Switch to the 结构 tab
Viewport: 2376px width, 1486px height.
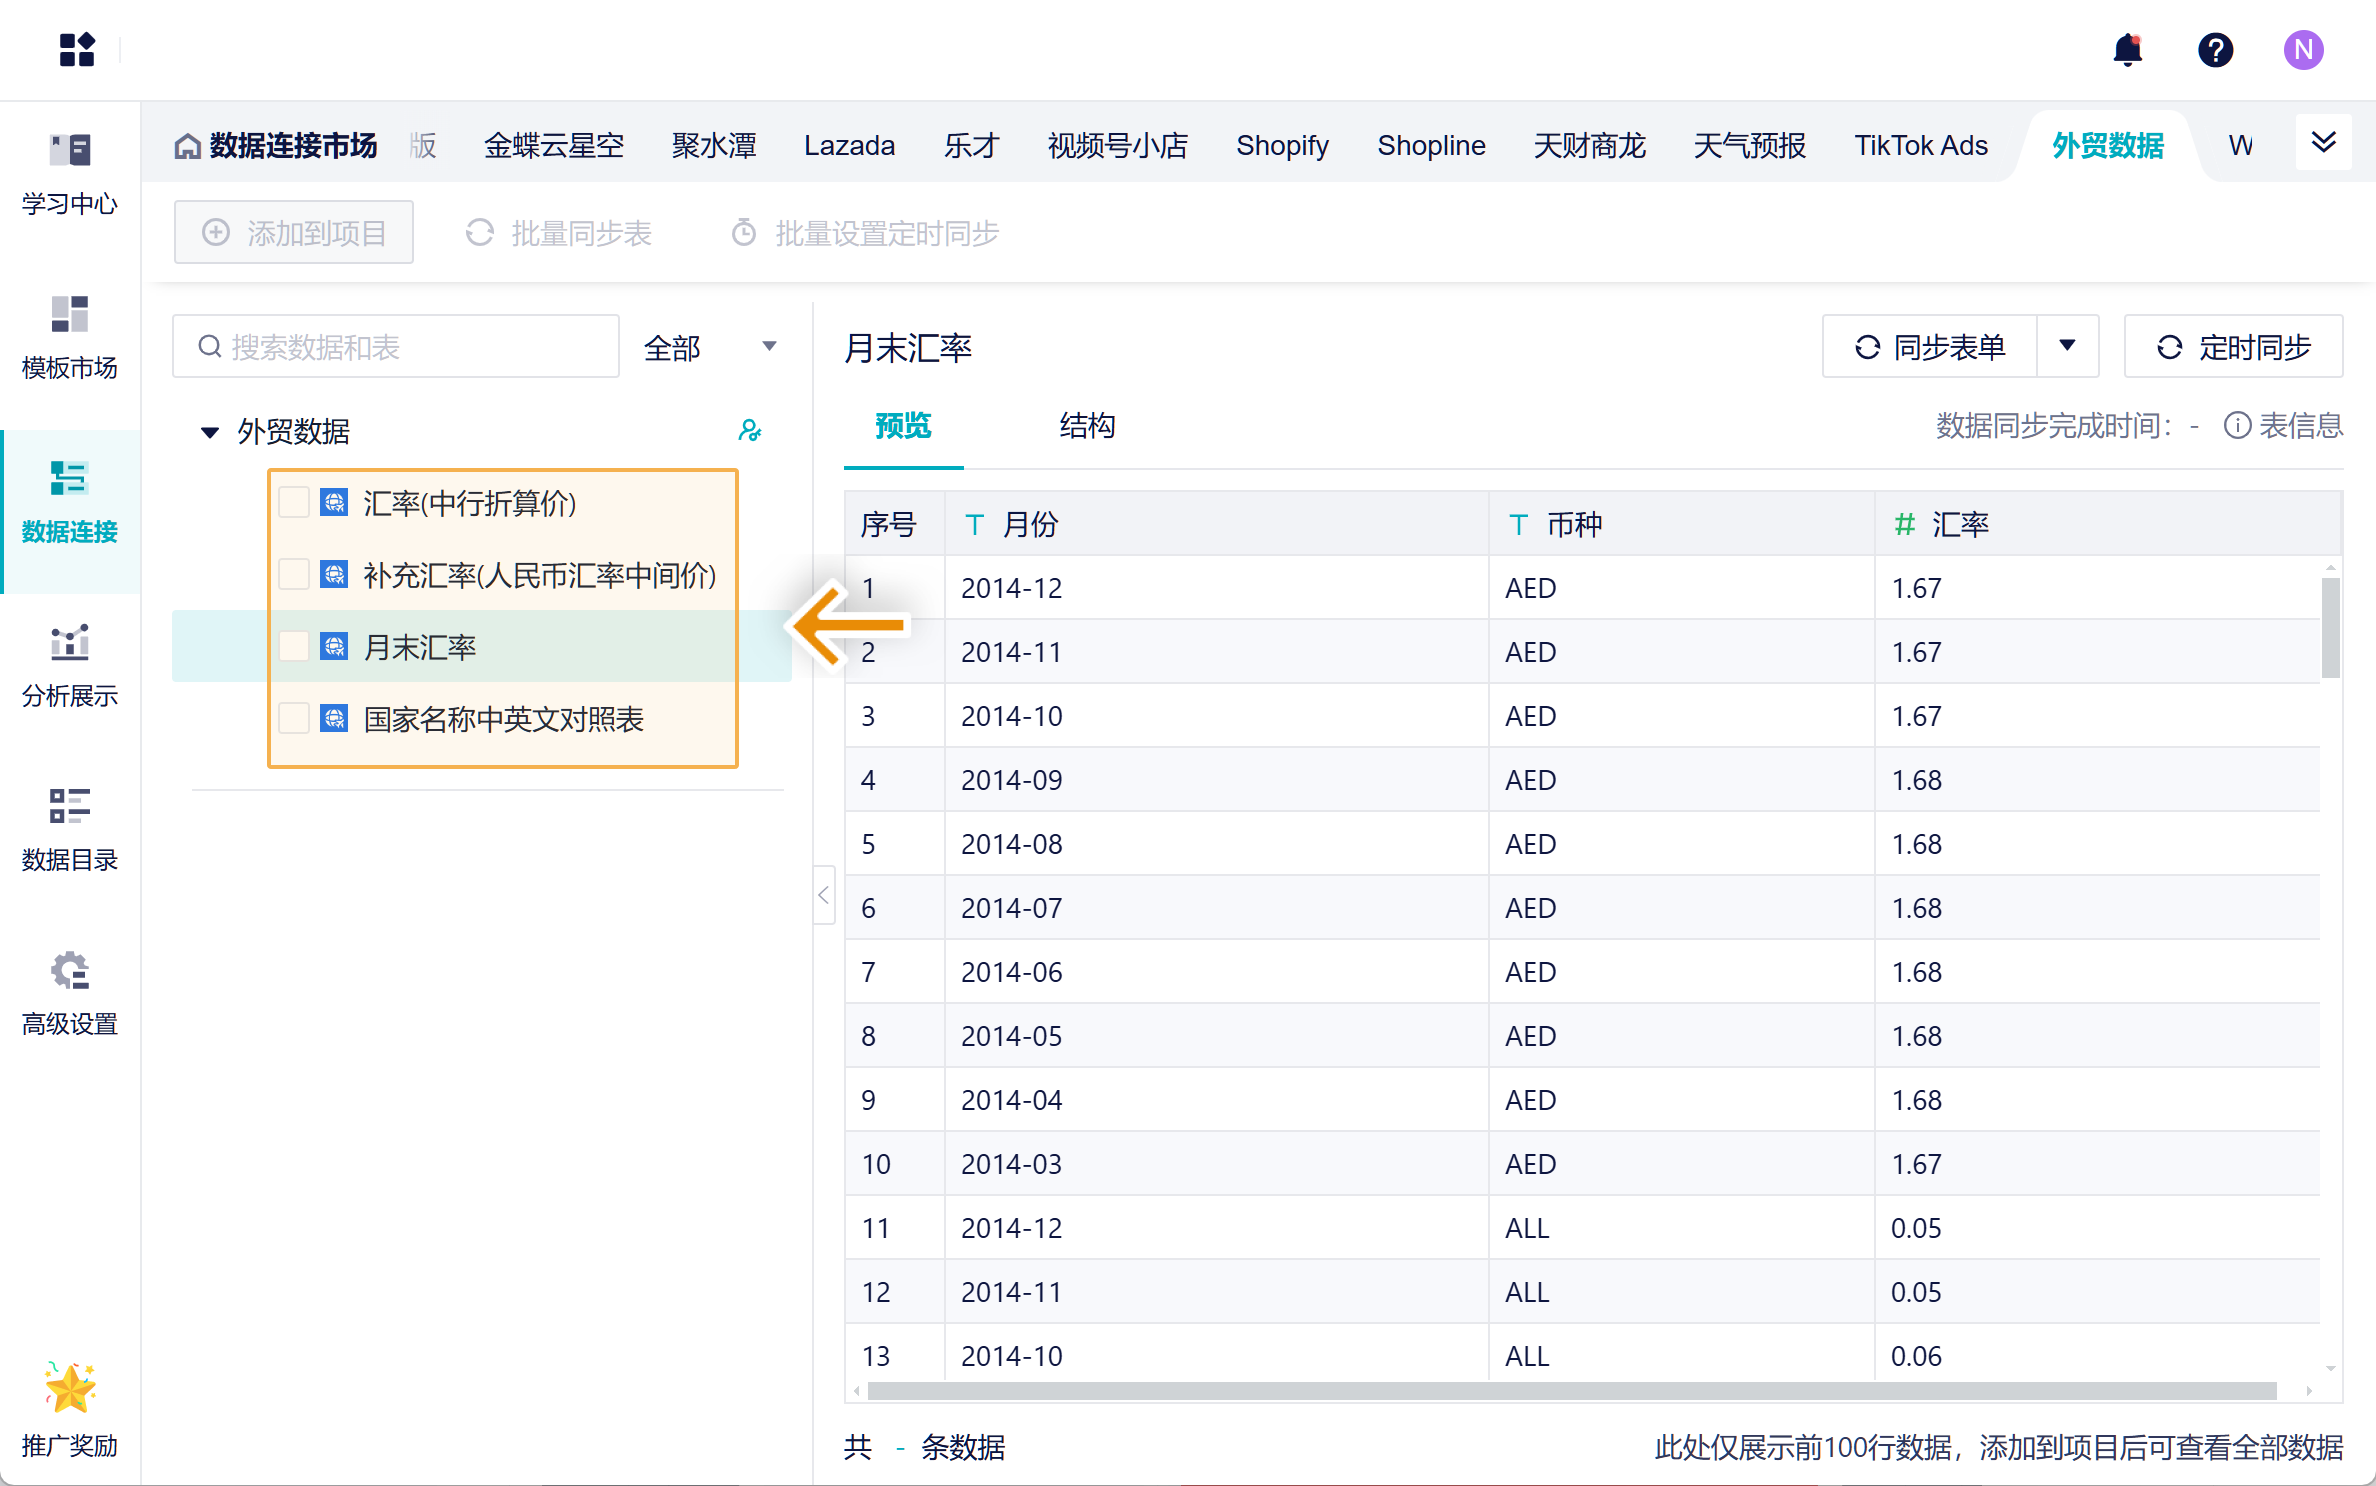(x=1087, y=426)
